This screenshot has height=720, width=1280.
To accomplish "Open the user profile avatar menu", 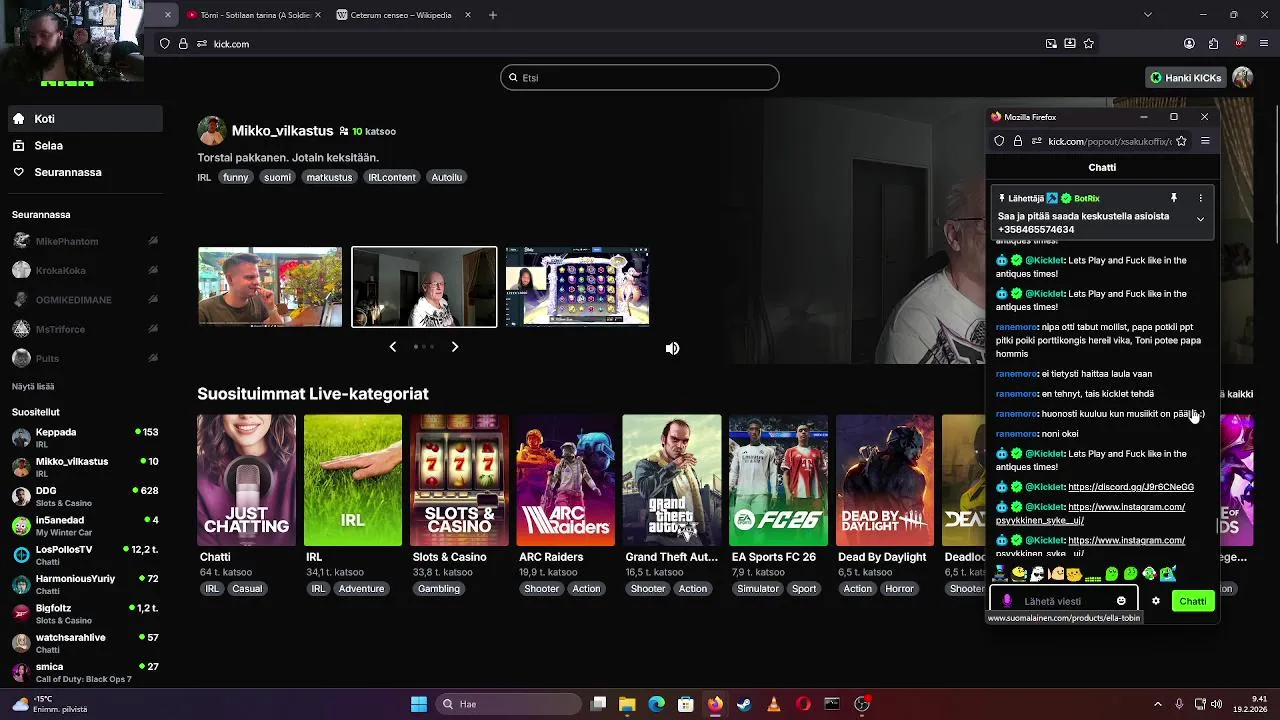I will [1242, 77].
